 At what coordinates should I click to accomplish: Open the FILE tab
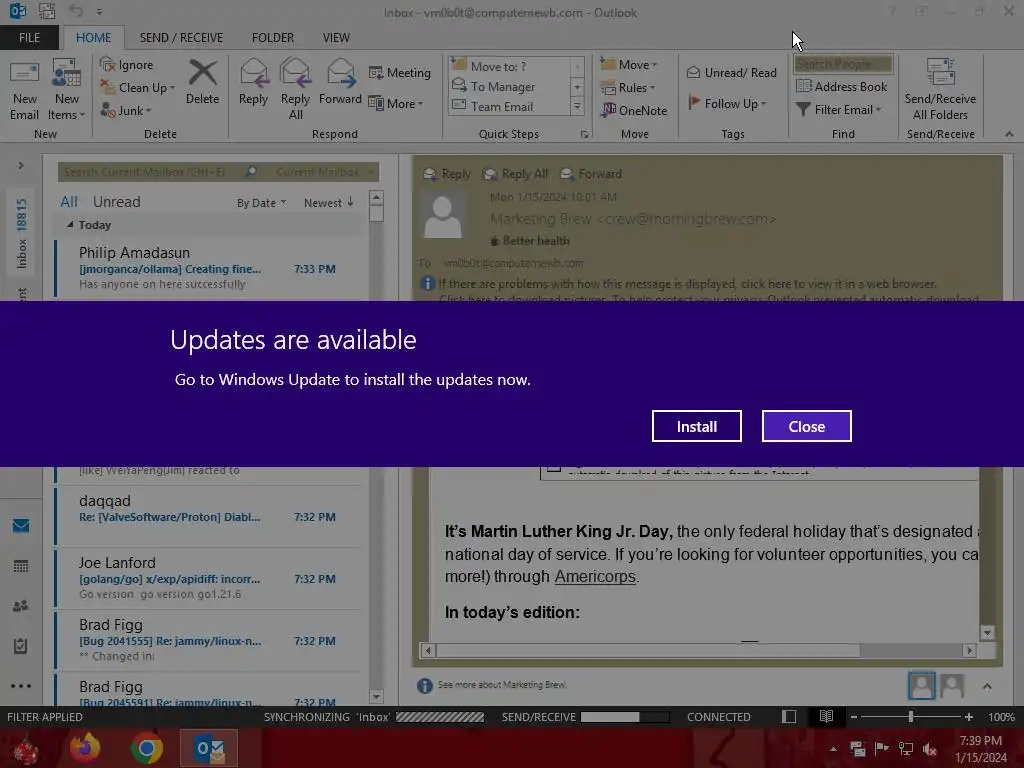pos(29,38)
